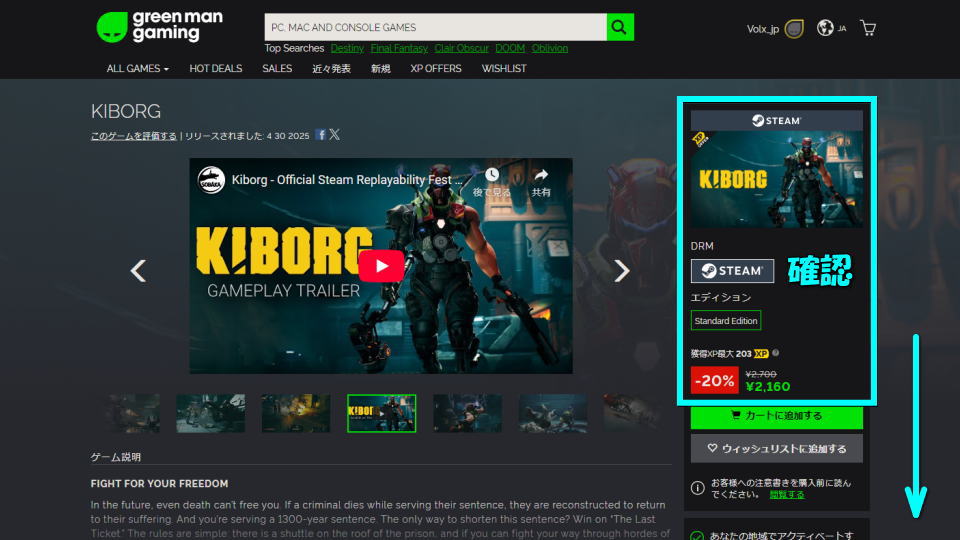Click the カートに追加する button
The height and width of the screenshot is (540, 960).
click(776, 416)
